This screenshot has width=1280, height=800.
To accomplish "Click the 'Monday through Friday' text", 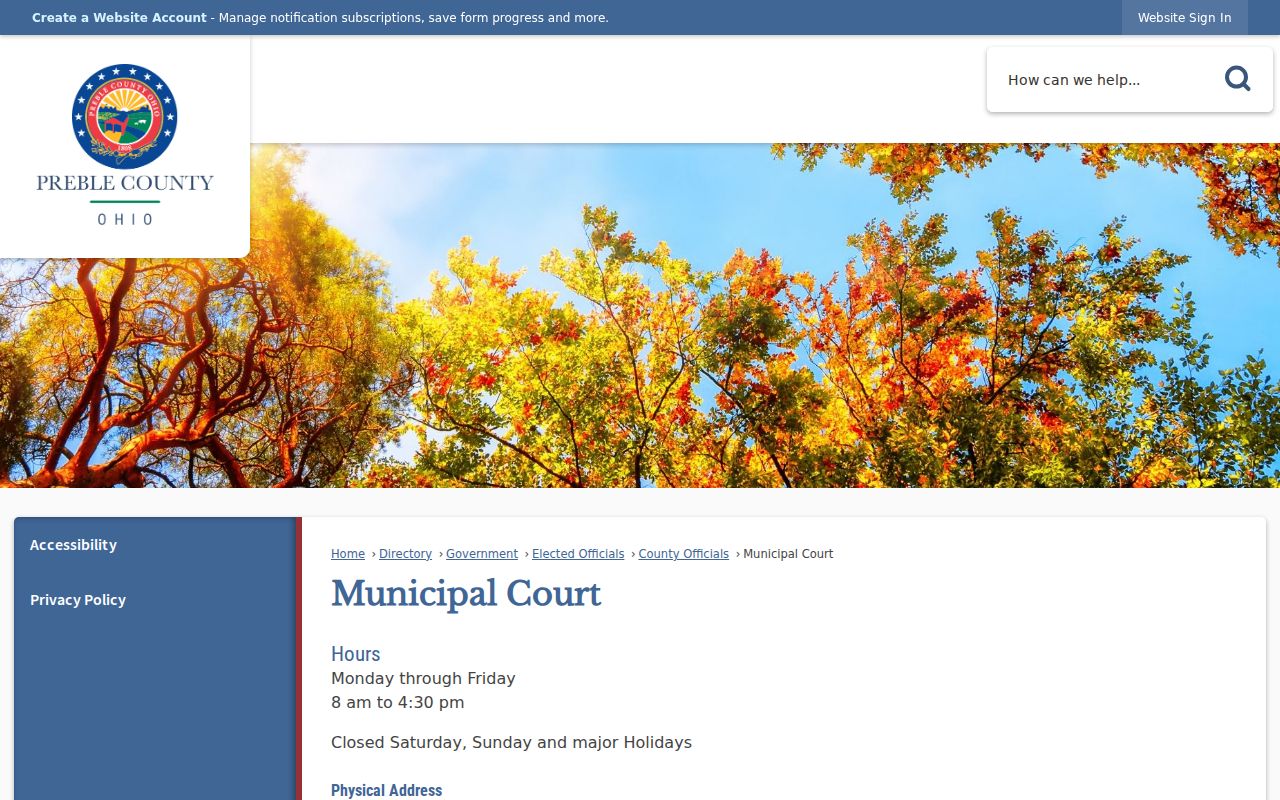I will [423, 678].
